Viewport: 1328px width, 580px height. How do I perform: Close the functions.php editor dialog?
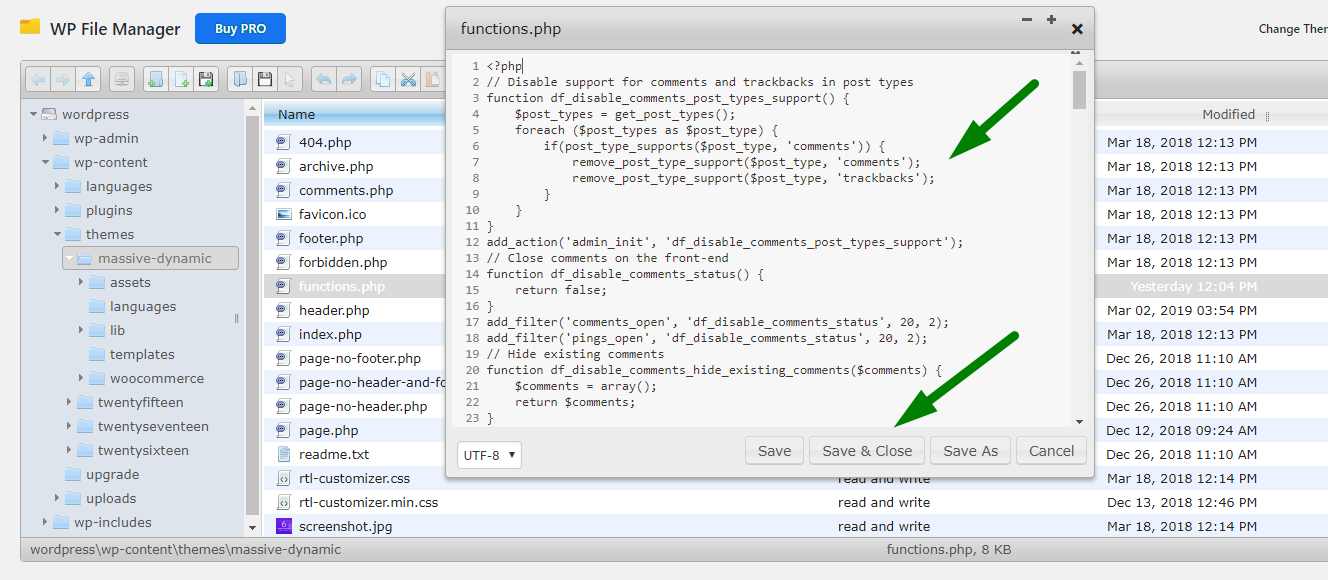tap(1077, 30)
